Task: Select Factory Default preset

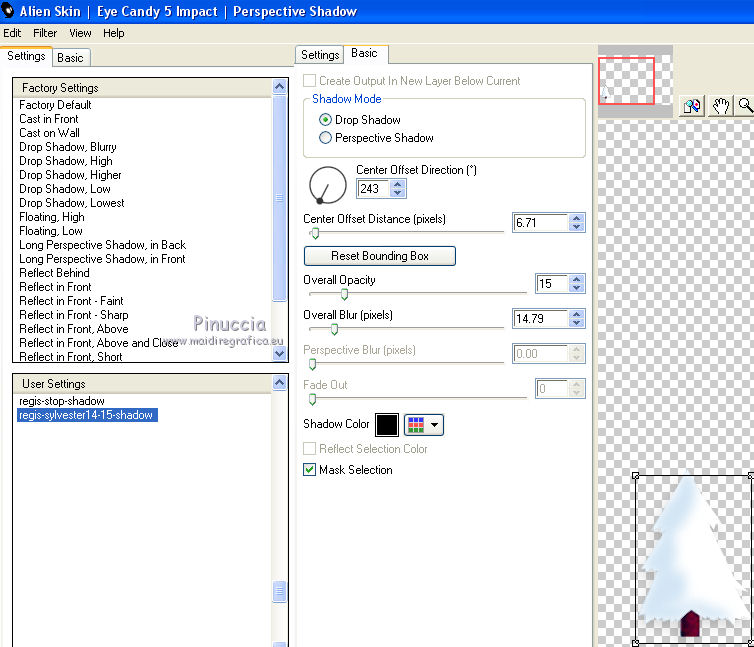Action: [55, 105]
